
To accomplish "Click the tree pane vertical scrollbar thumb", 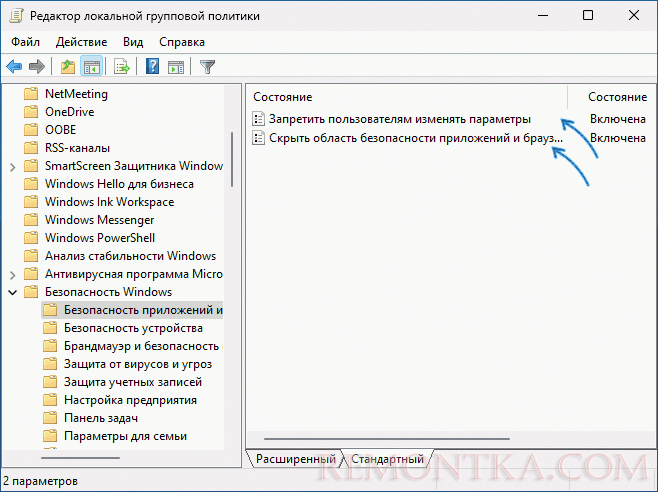I will point(232,160).
